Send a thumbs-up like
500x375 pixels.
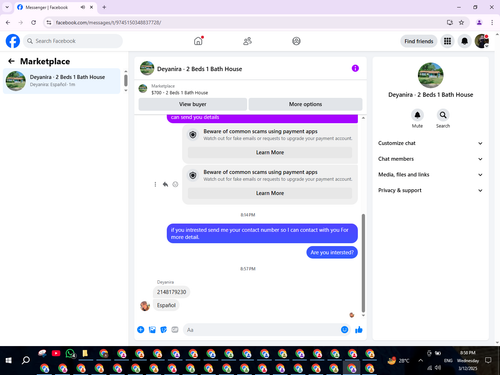coord(359,330)
